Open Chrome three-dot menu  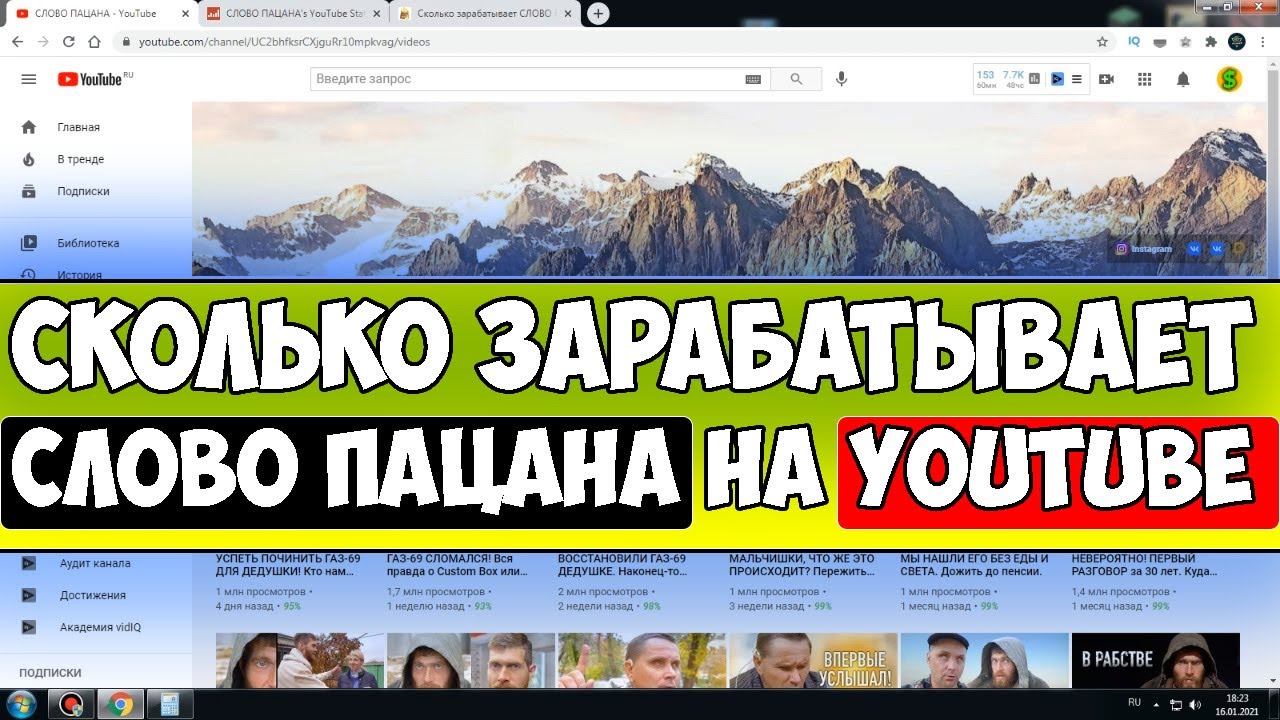pyautogui.click(x=1263, y=42)
